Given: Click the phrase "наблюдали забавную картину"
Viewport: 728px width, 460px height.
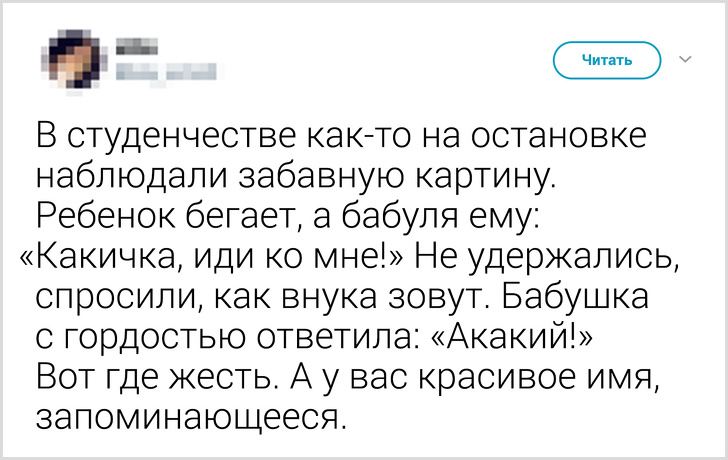Looking at the screenshot, I should [296, 177].
